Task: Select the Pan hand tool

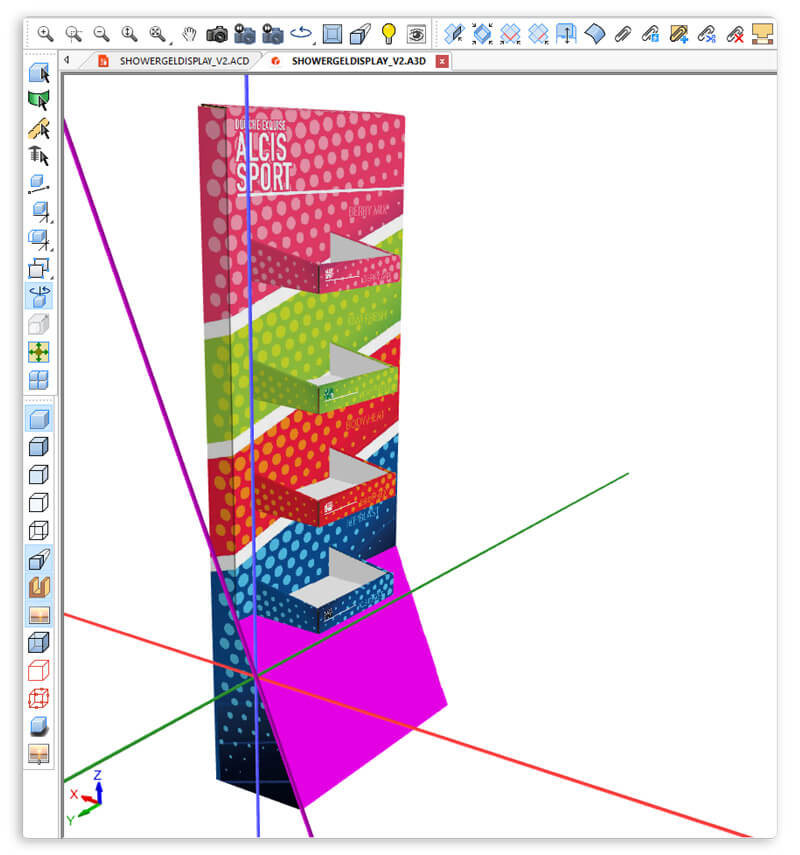Action: (x=189, y=33)
